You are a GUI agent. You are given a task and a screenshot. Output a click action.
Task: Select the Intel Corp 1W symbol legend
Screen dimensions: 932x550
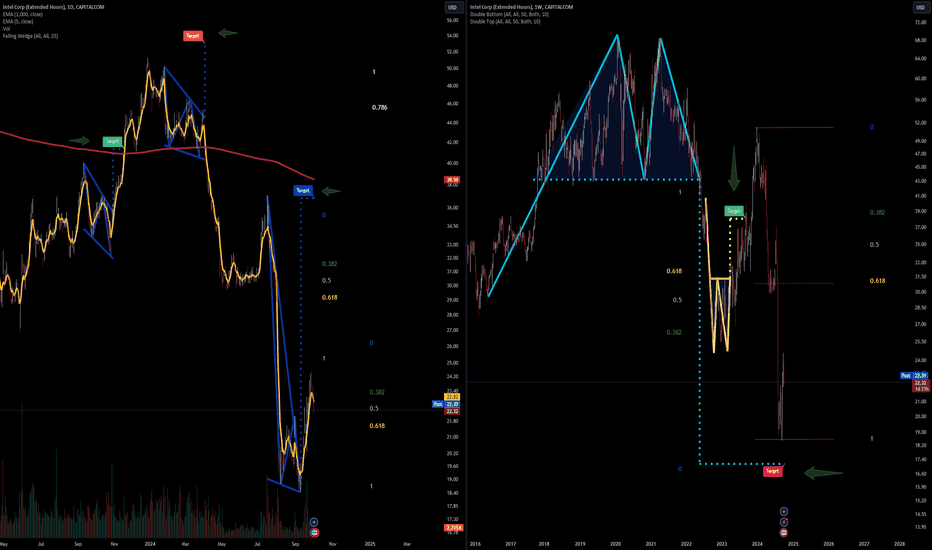click(521, 7)
